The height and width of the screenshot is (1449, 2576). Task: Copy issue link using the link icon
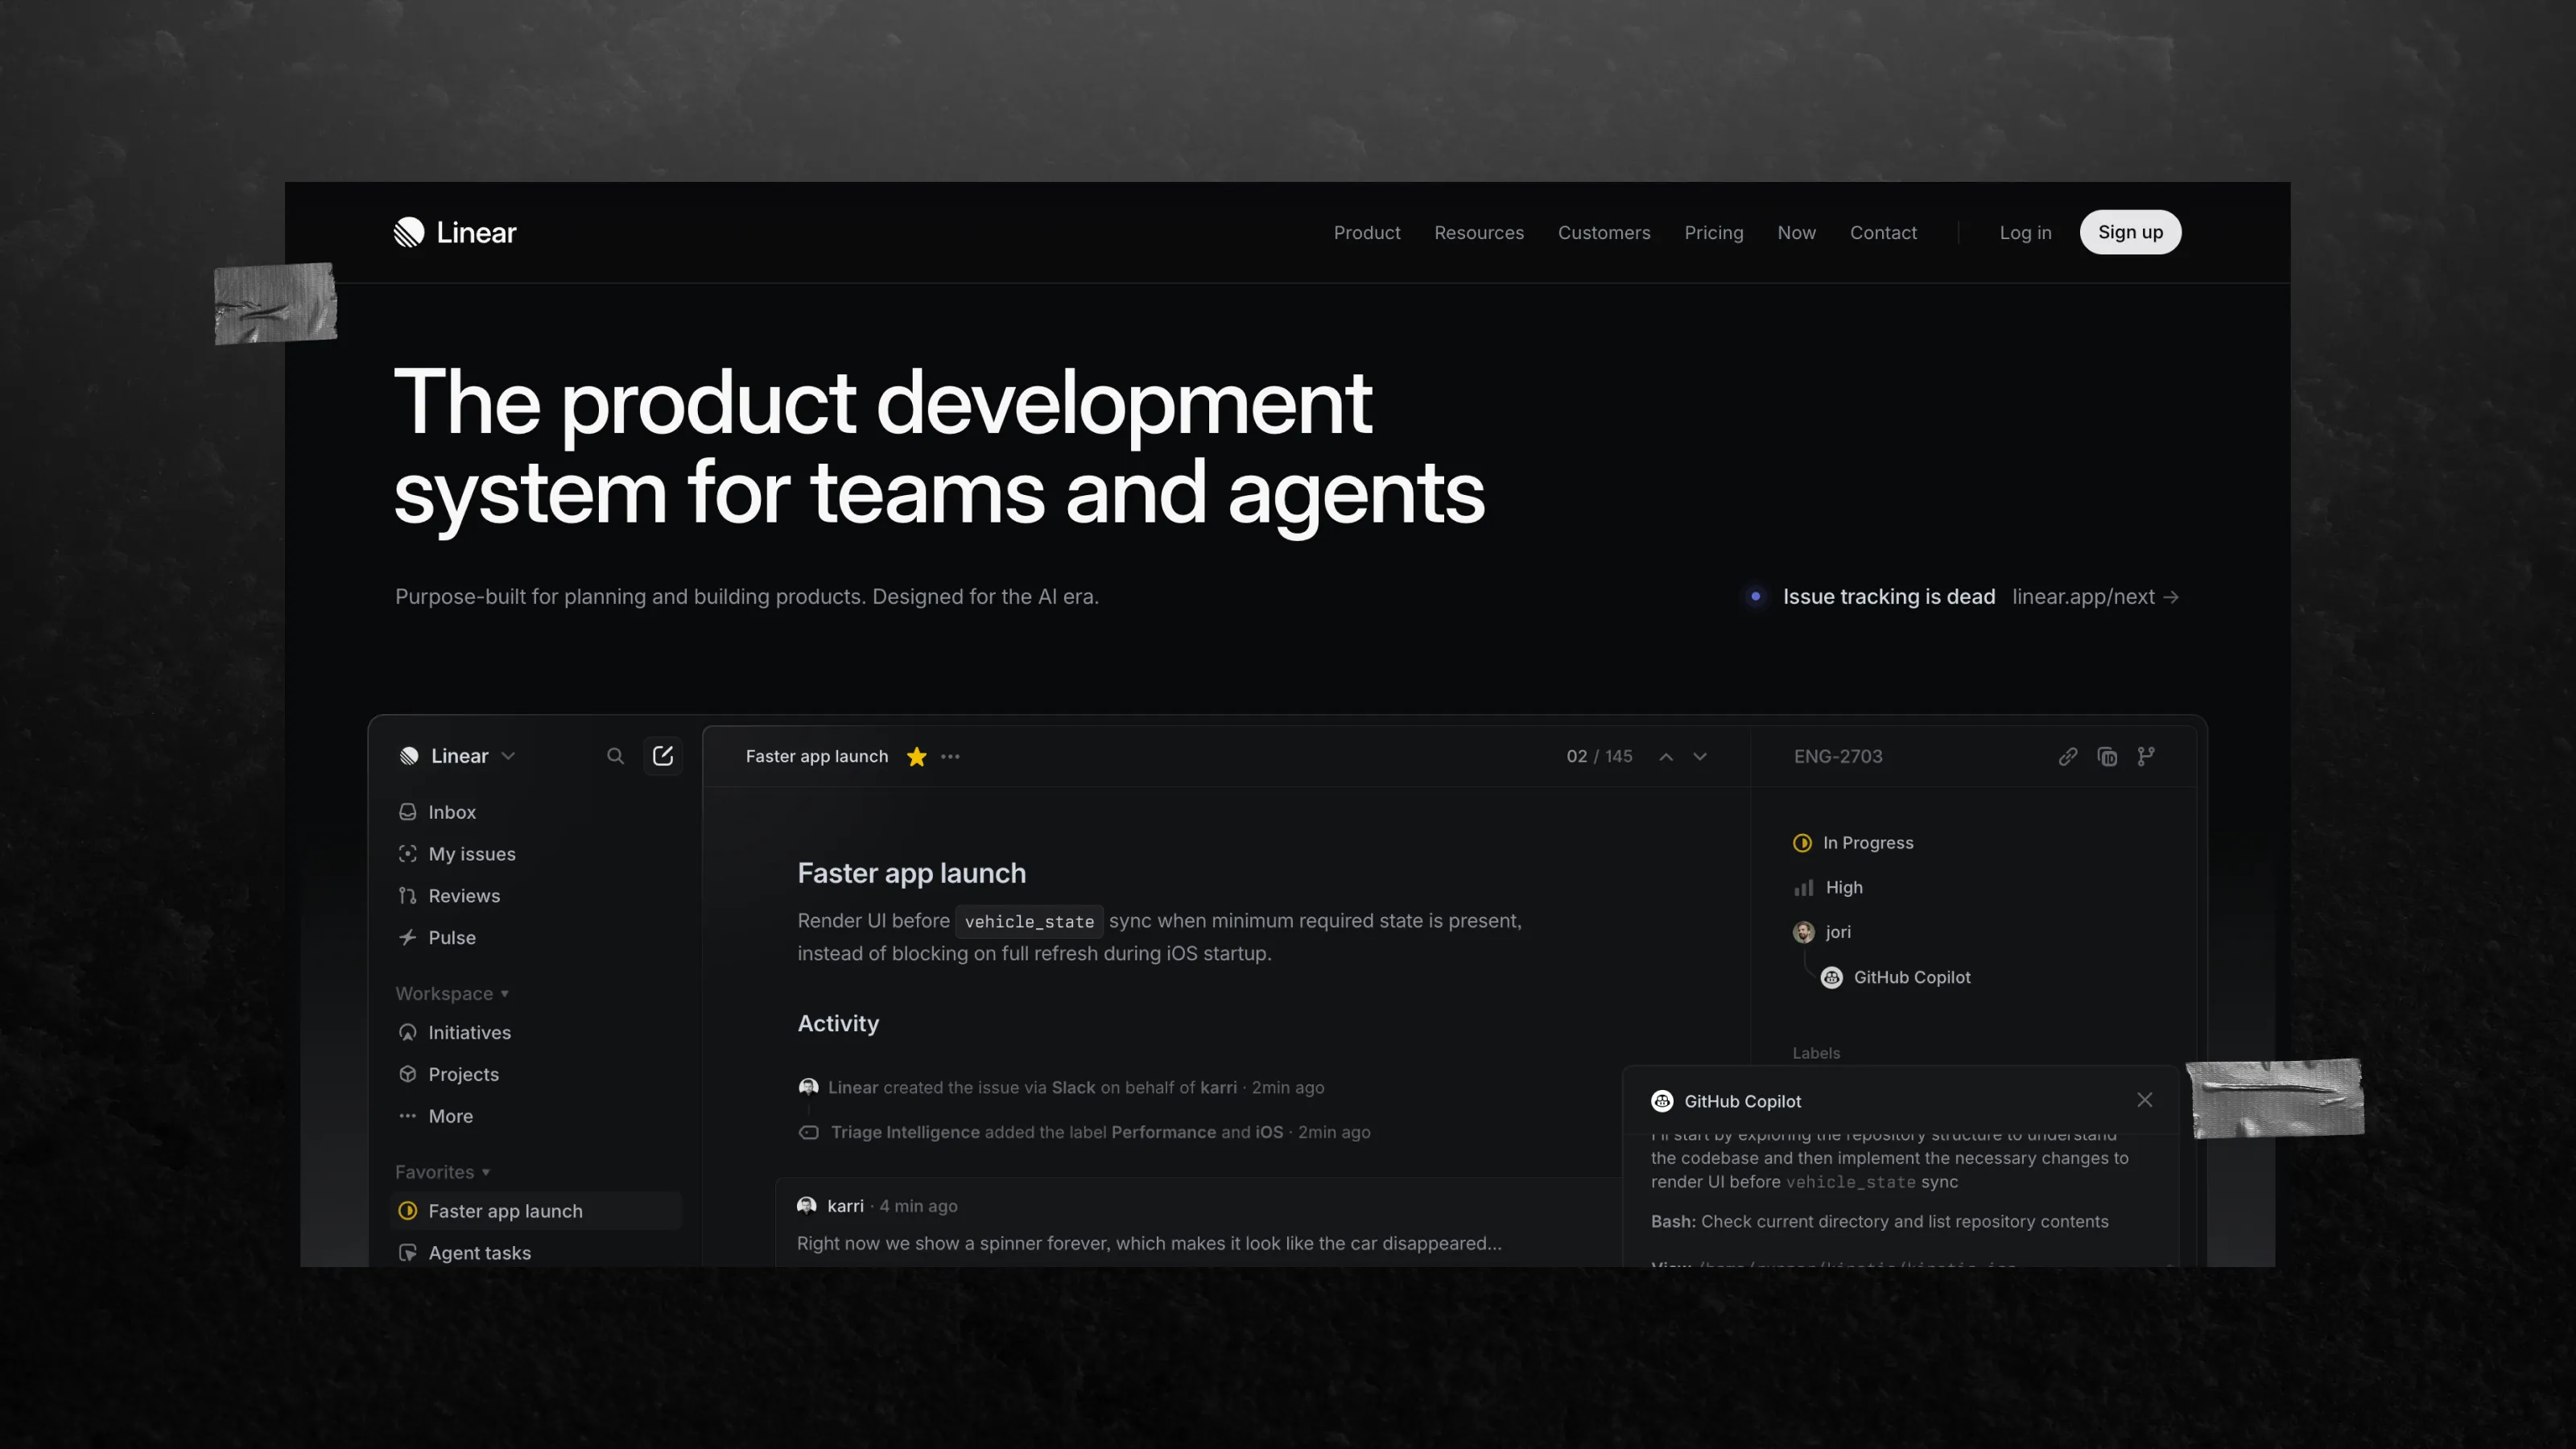tap(2068, 756)
